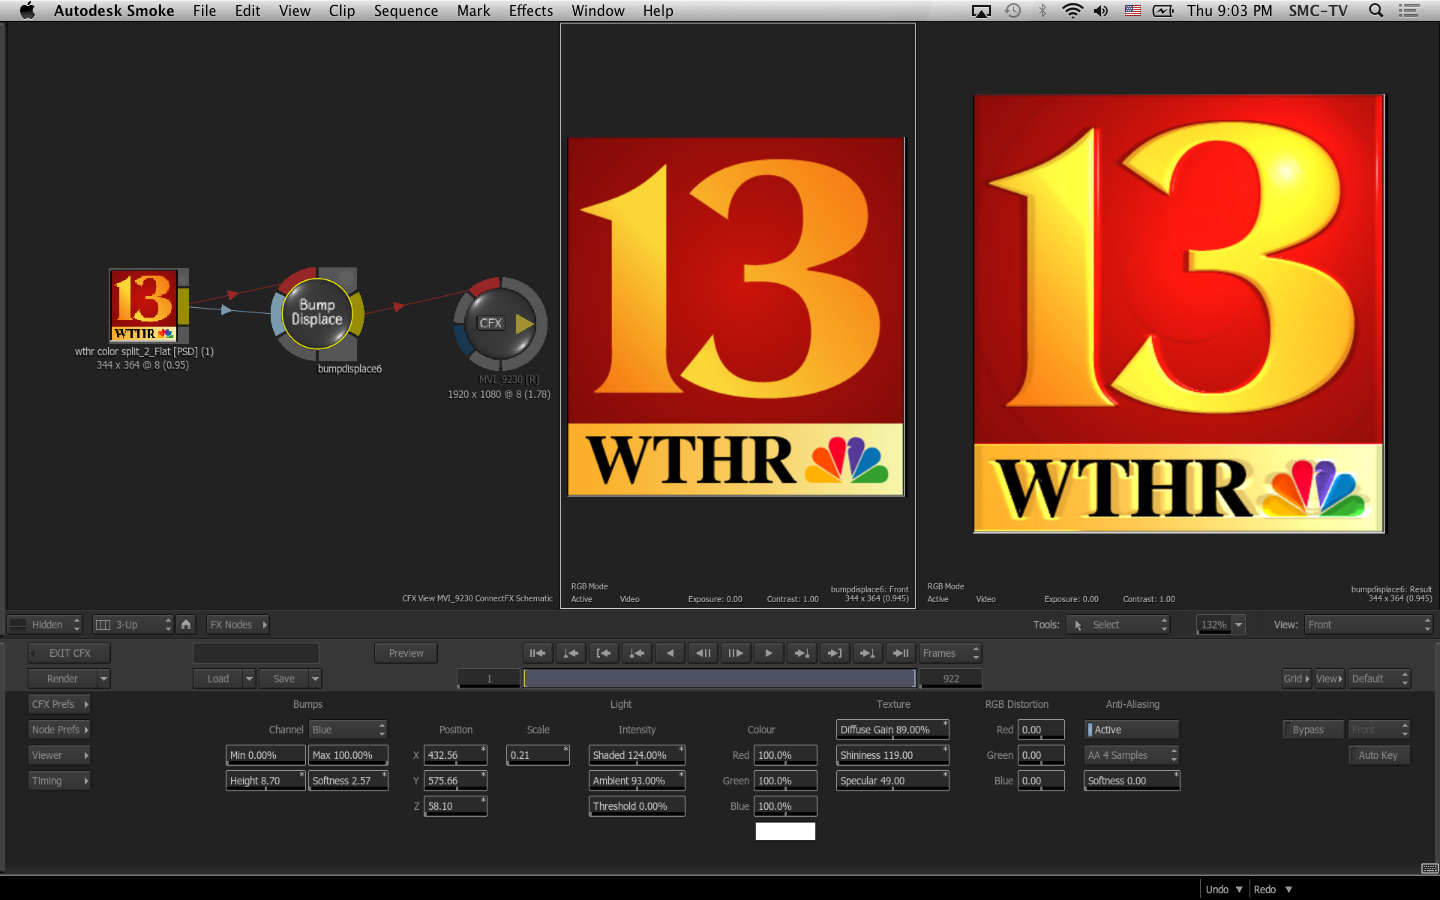The height and width of the screenshot is (900, 1440).
Task: Open the Tools dropdown showing Select
Action: click(x=1118, y=625)
